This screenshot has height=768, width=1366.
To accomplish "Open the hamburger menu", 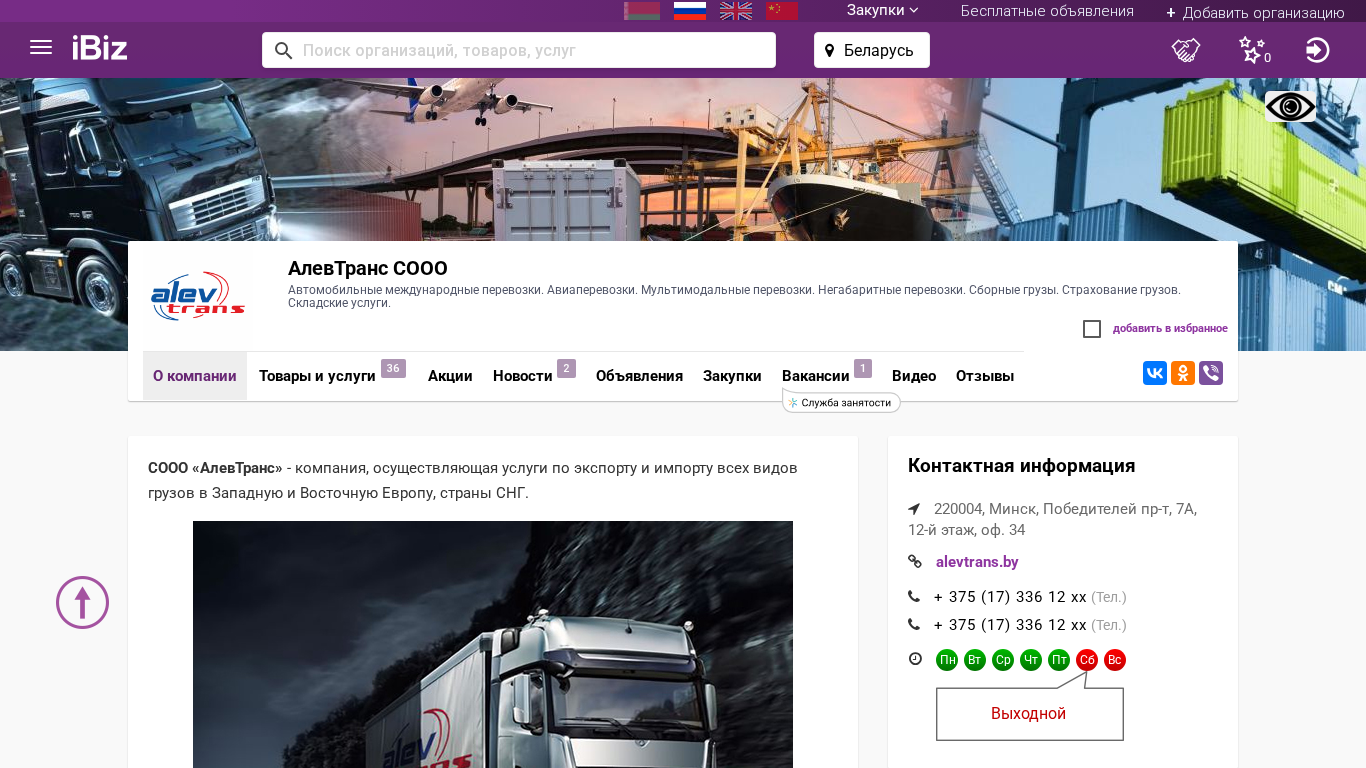I will [x=41, y=48].
